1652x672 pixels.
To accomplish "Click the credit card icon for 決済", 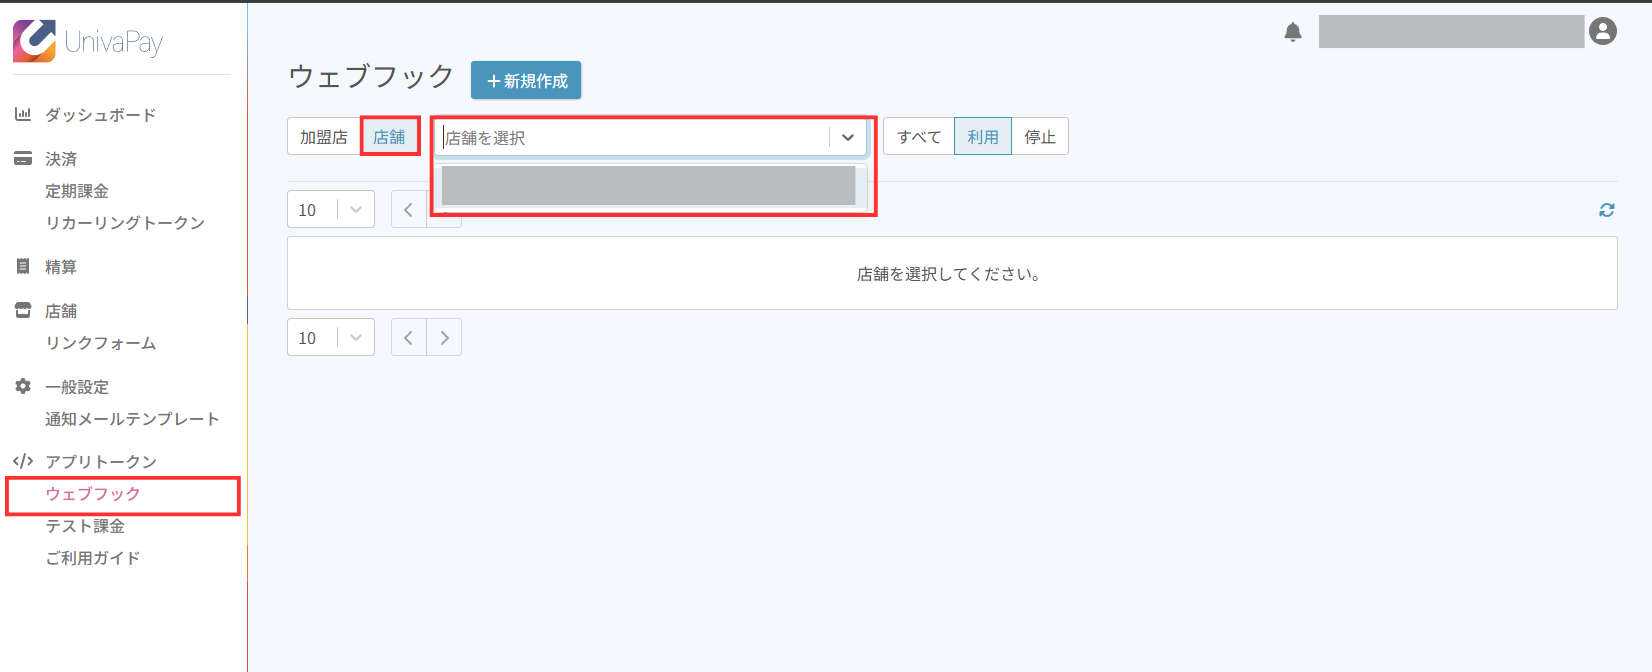I will click(x=22, y=159).
